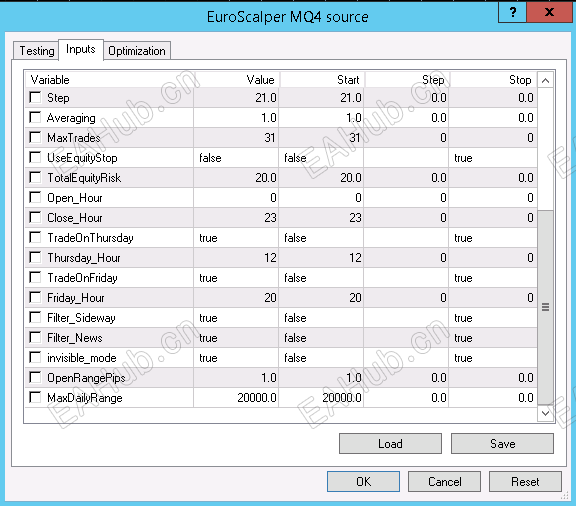Select the Inputs tab
The height and width of the screenshot is (506, 576).
[81, 49]
